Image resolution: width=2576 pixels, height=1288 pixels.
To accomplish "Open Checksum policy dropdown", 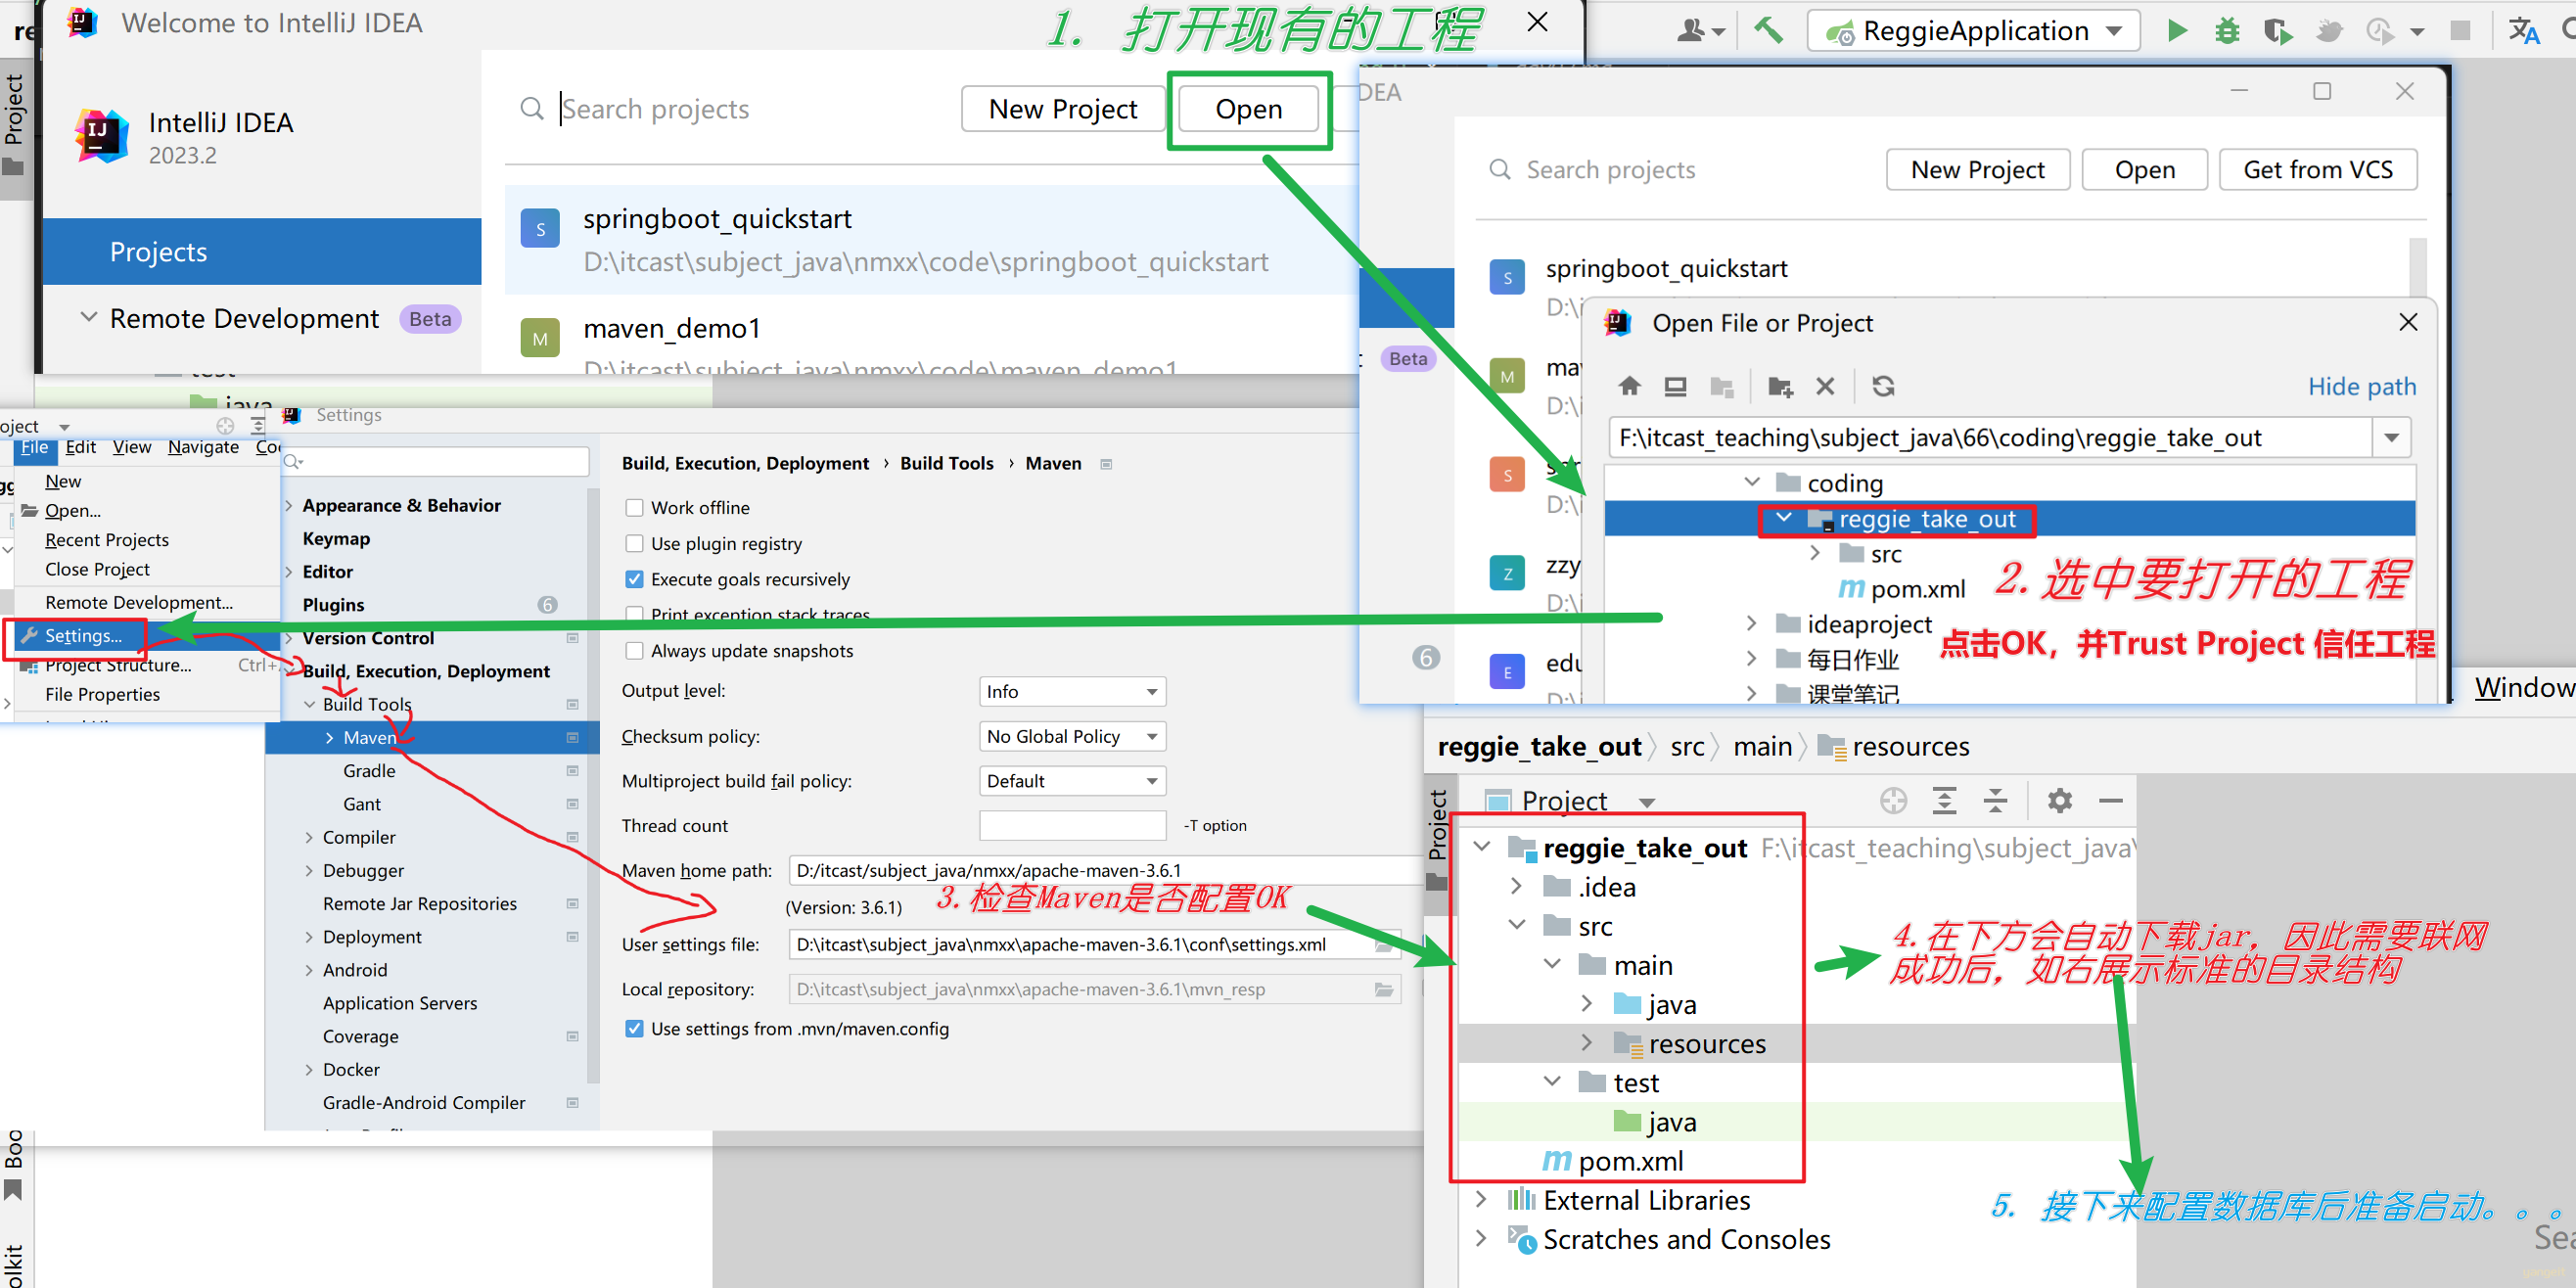I will click(1072, 736).
